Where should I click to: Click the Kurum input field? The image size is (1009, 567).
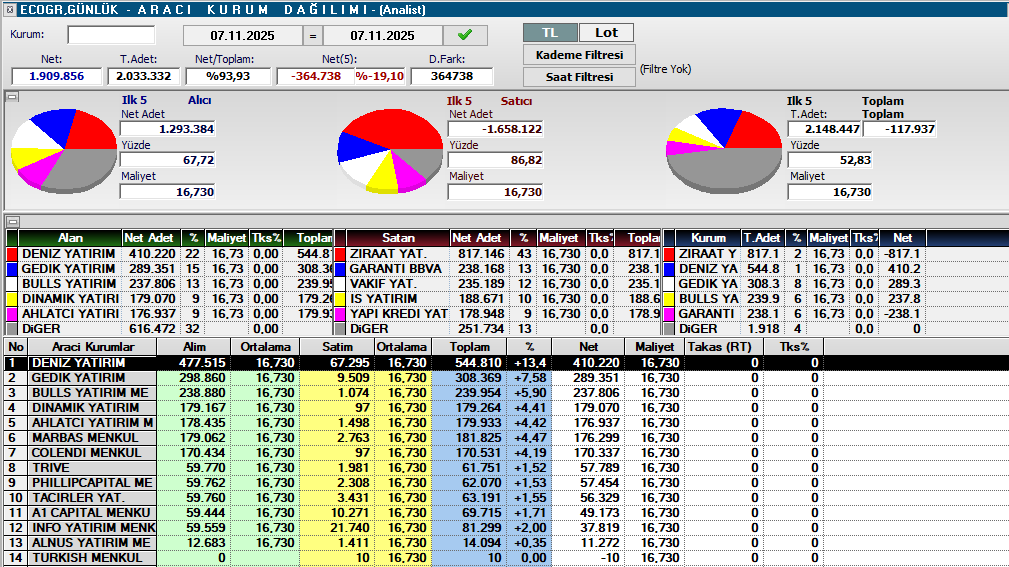point(111,35)
